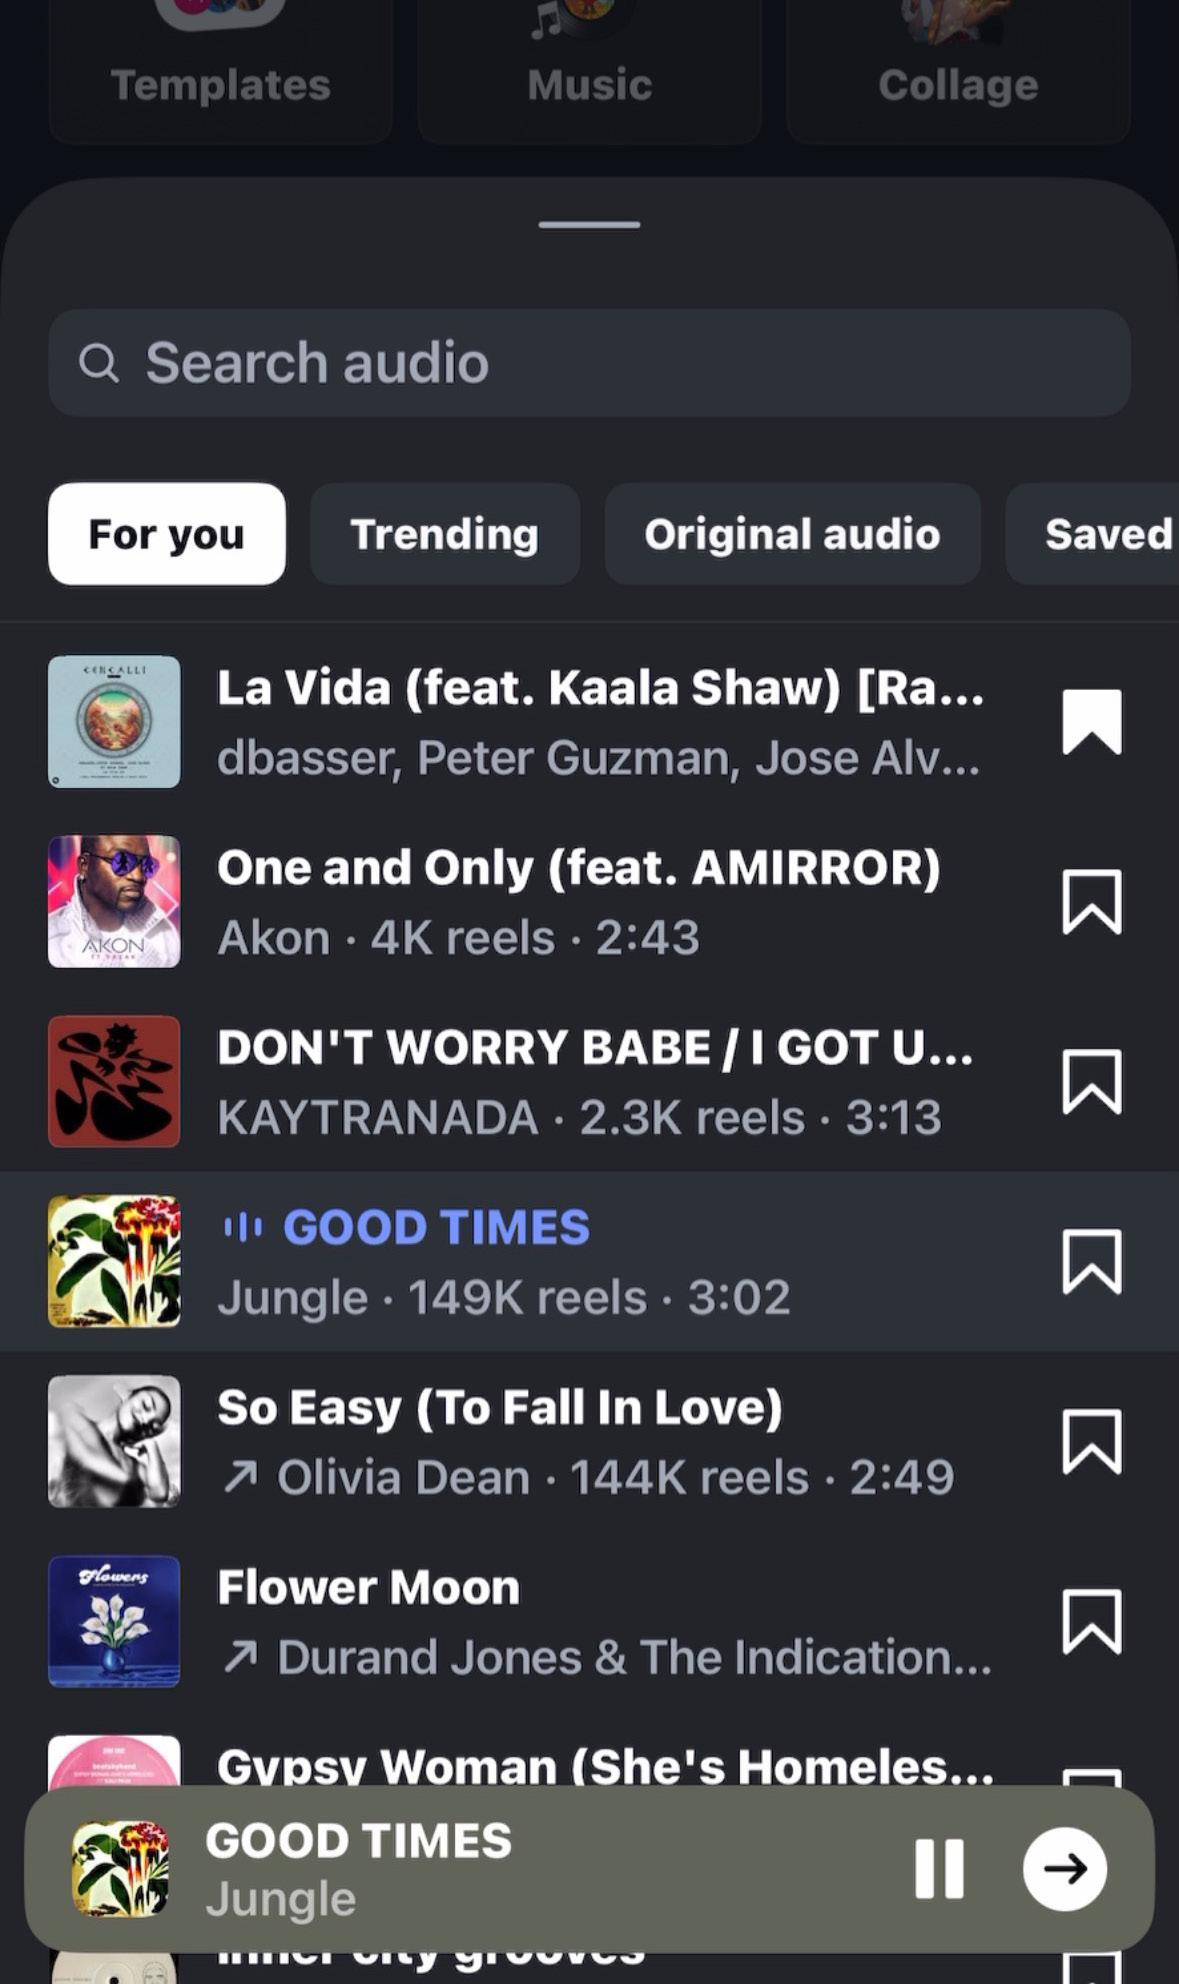Tap the playing equalizer icon beside GOOD TIMES
The width and height of the screenshot is (1179, 1984).
coord(243,1227)
